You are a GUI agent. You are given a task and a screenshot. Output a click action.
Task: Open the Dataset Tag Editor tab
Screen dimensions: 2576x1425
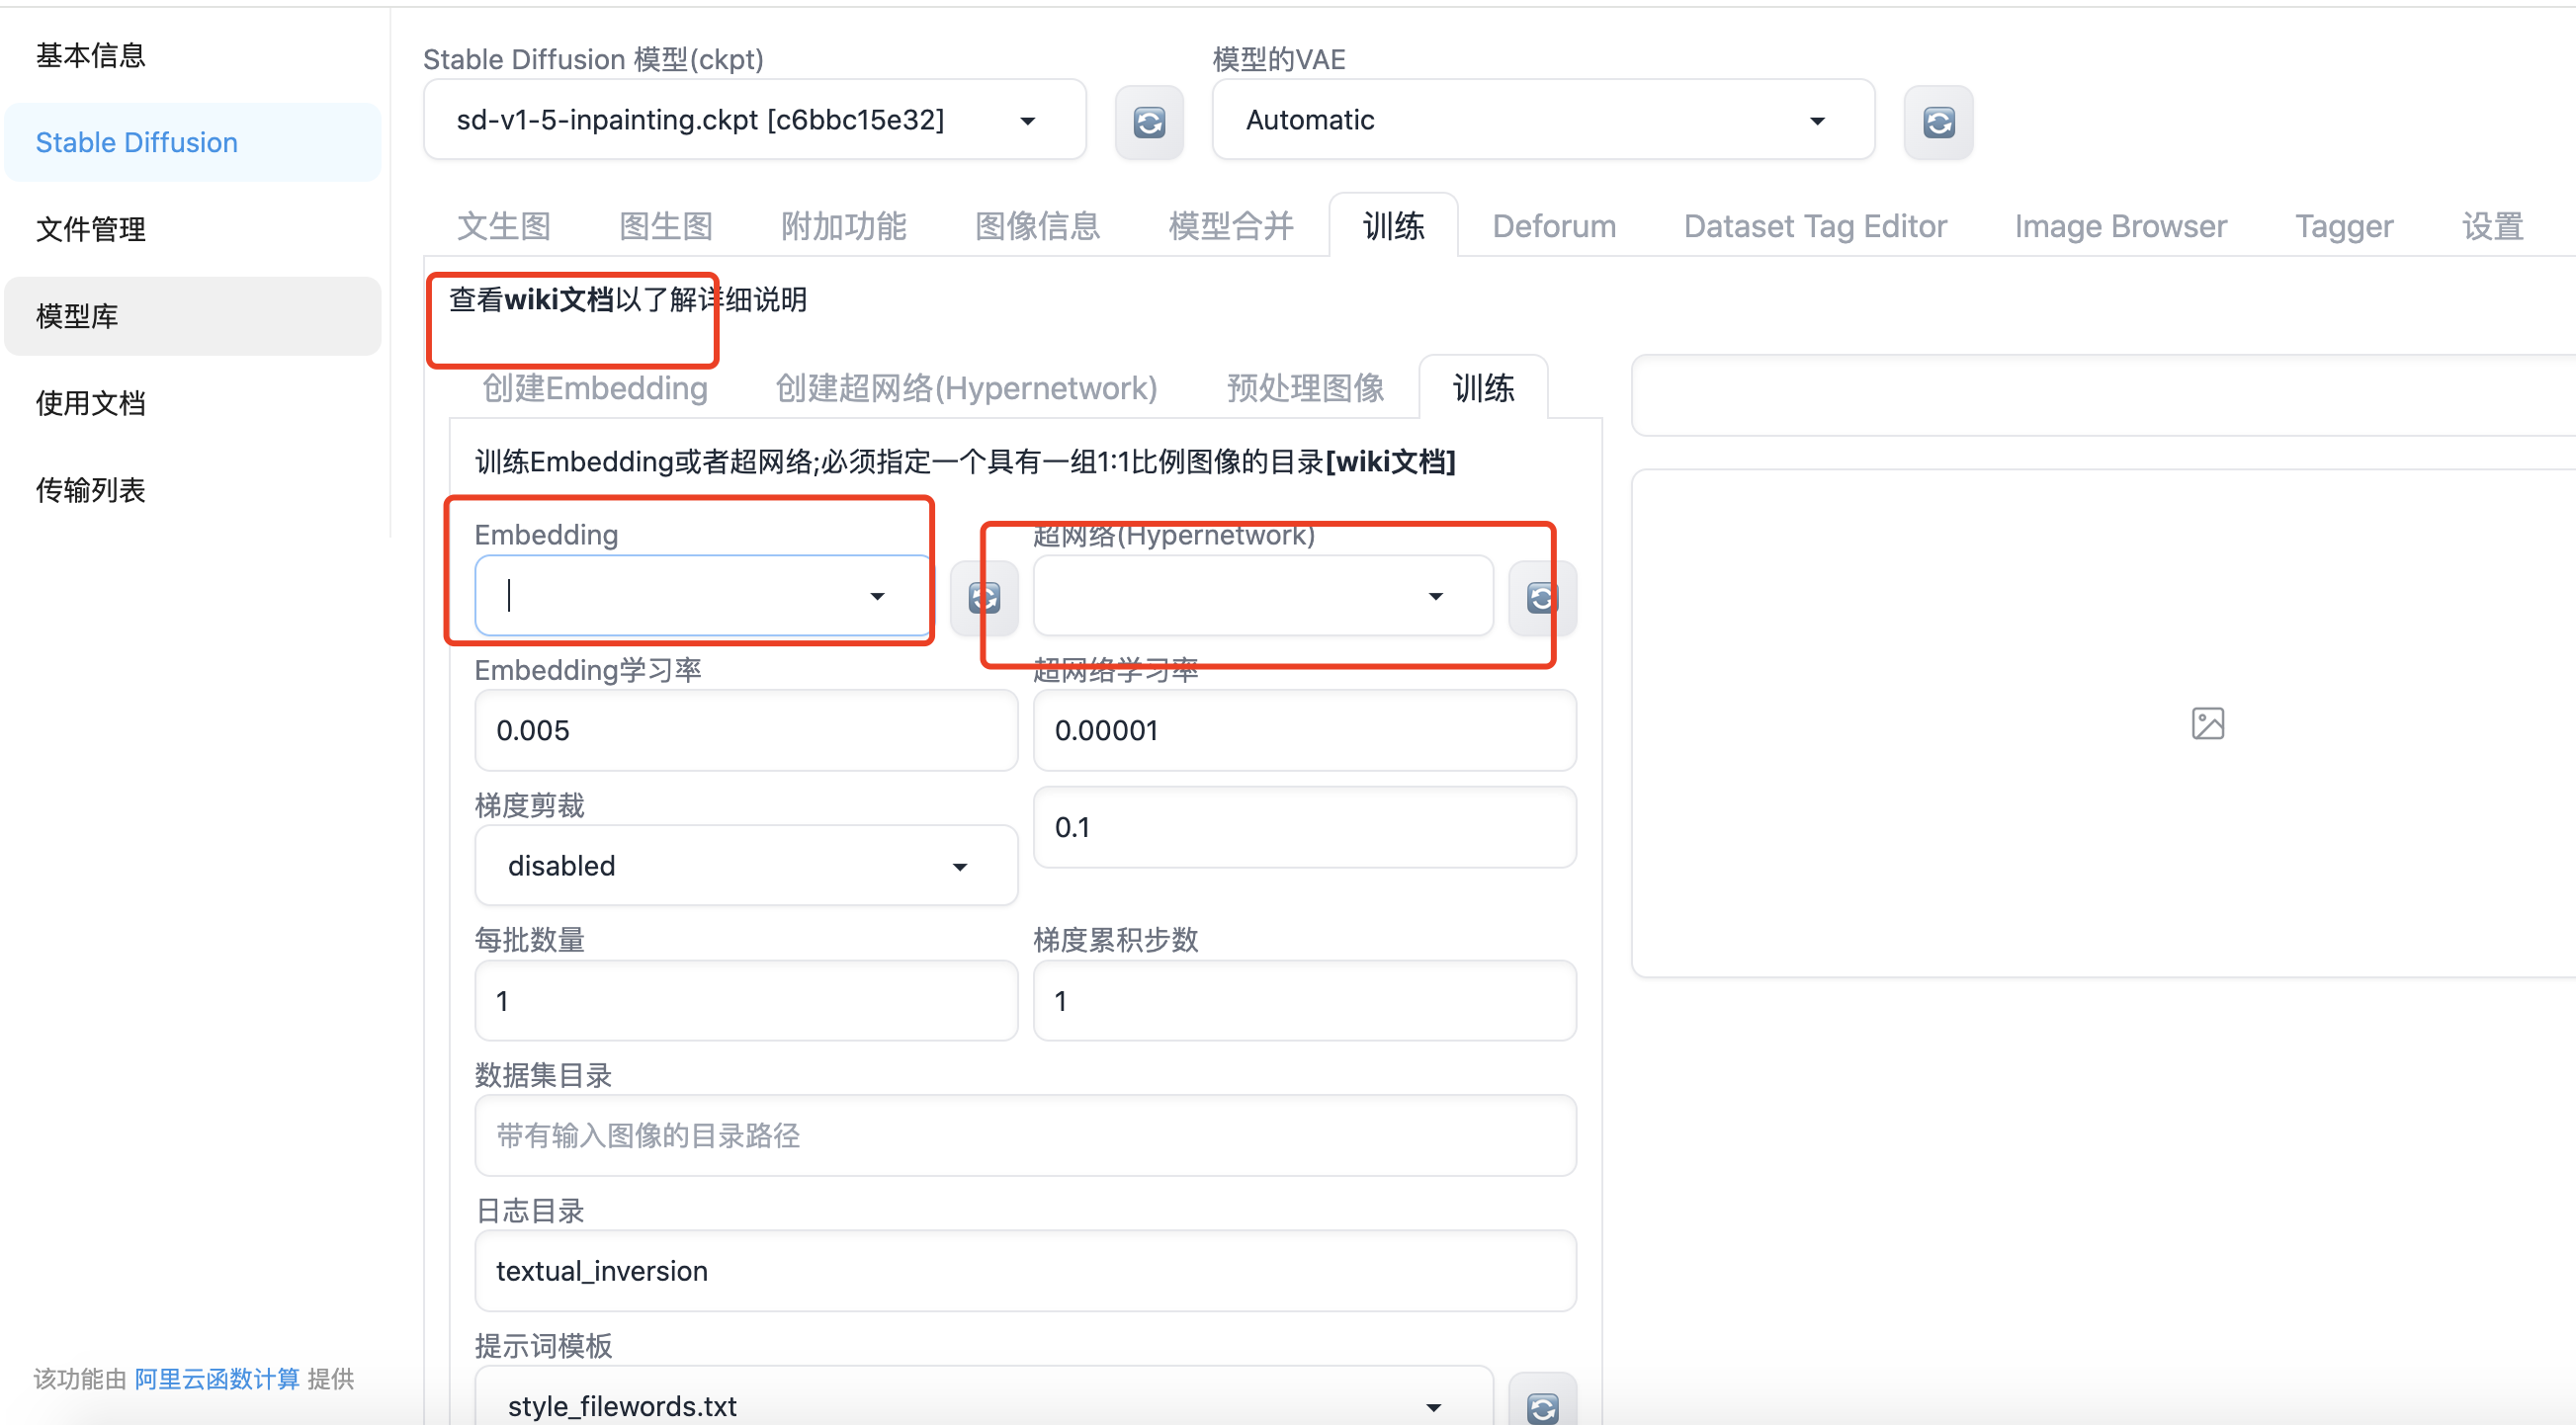(x=1814, y=226)
